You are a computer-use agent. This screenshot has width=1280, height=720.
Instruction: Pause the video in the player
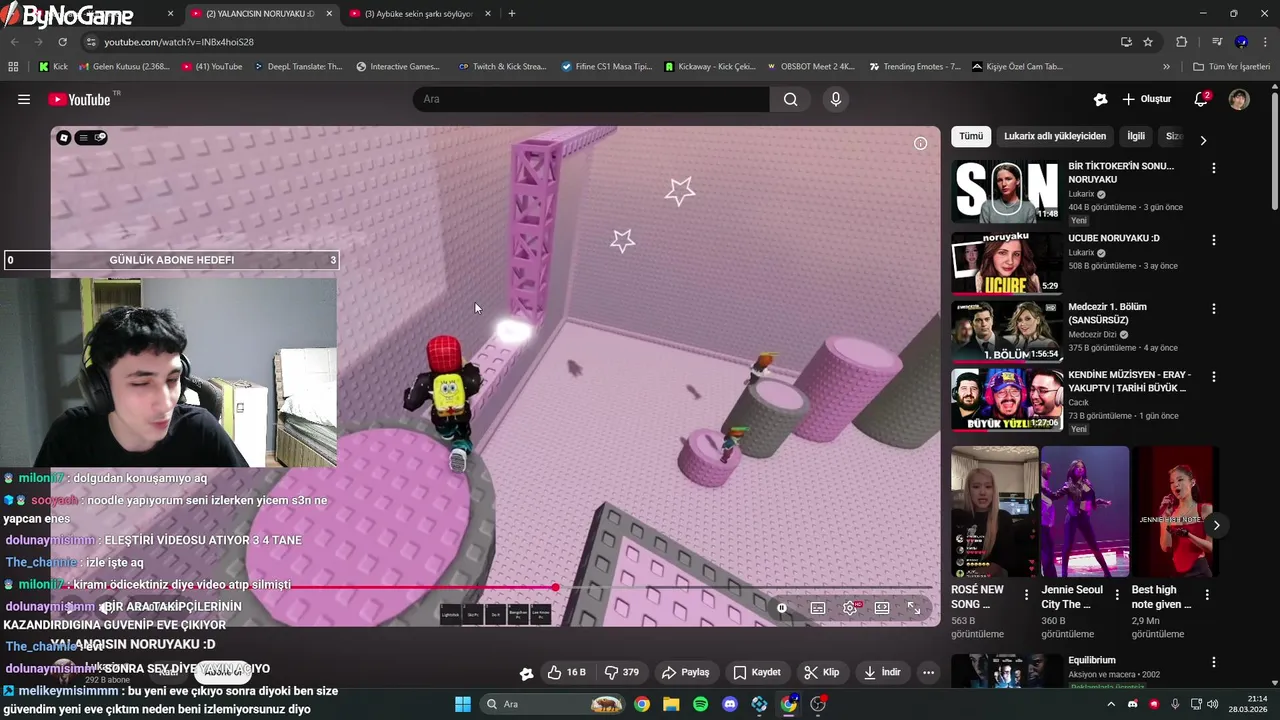(782, 607)
